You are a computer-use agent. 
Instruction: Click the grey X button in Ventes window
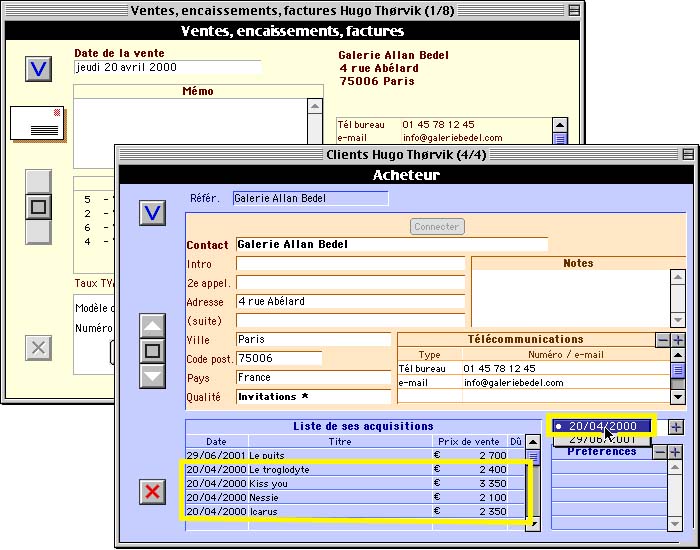(38, 348)
